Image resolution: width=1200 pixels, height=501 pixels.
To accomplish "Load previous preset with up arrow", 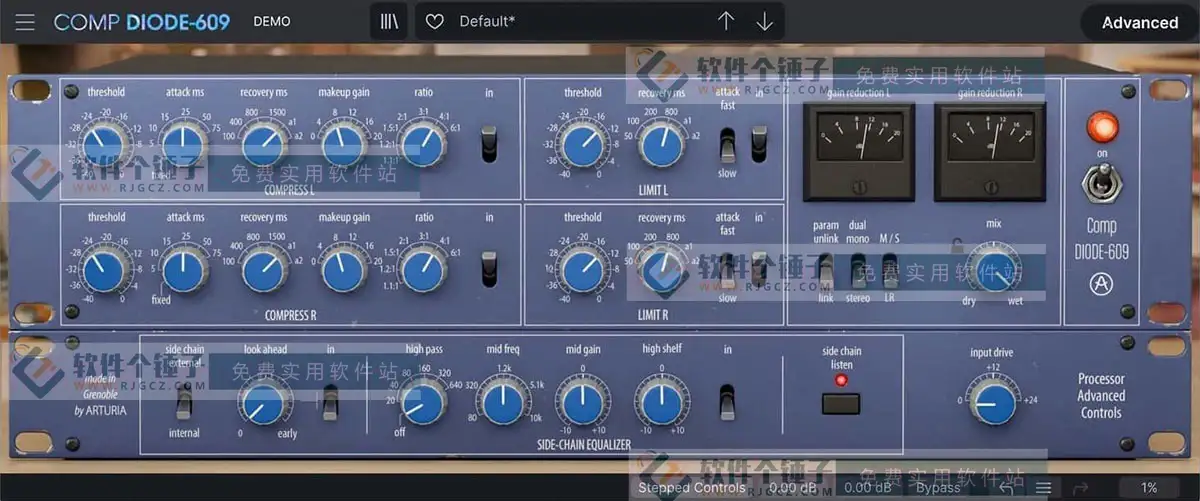I will [x=727, y=22].
